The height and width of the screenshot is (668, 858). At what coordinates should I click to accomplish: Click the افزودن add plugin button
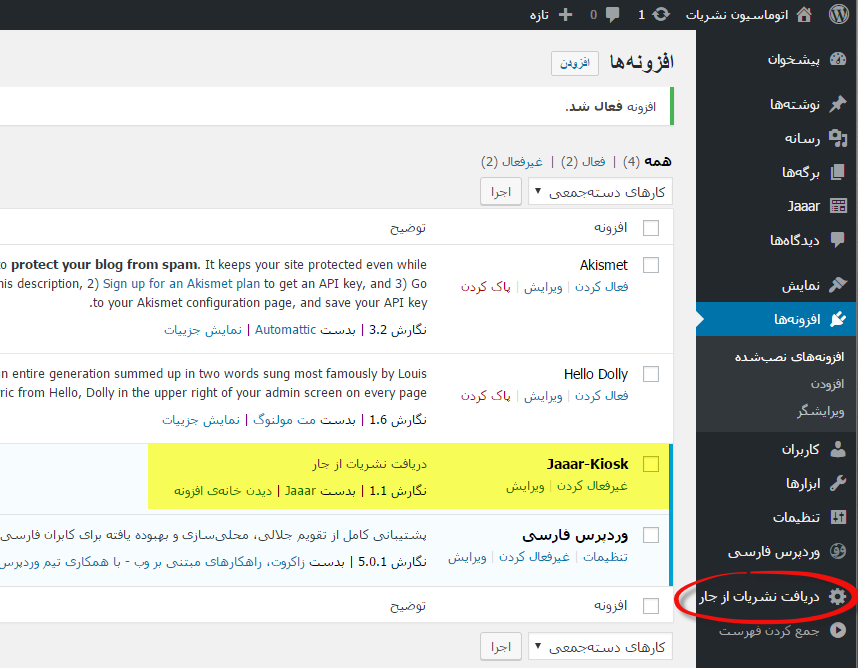(575, 62)
